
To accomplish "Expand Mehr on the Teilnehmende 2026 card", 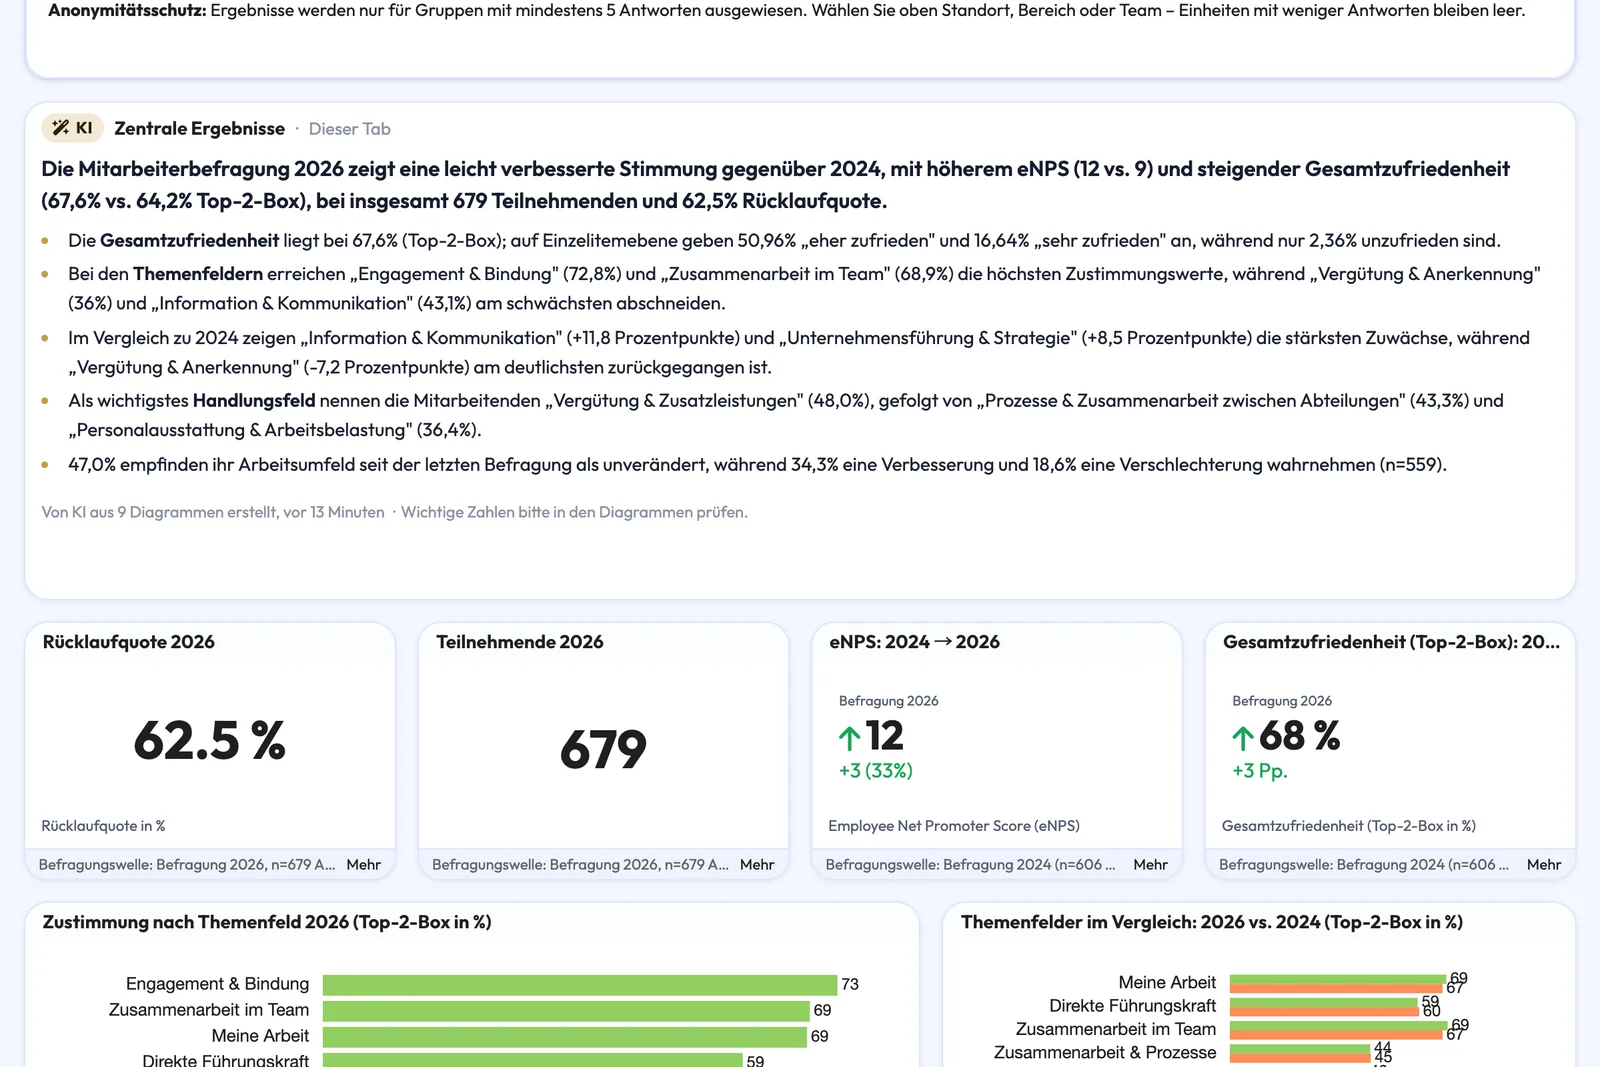I will click(x=757, y=865).
